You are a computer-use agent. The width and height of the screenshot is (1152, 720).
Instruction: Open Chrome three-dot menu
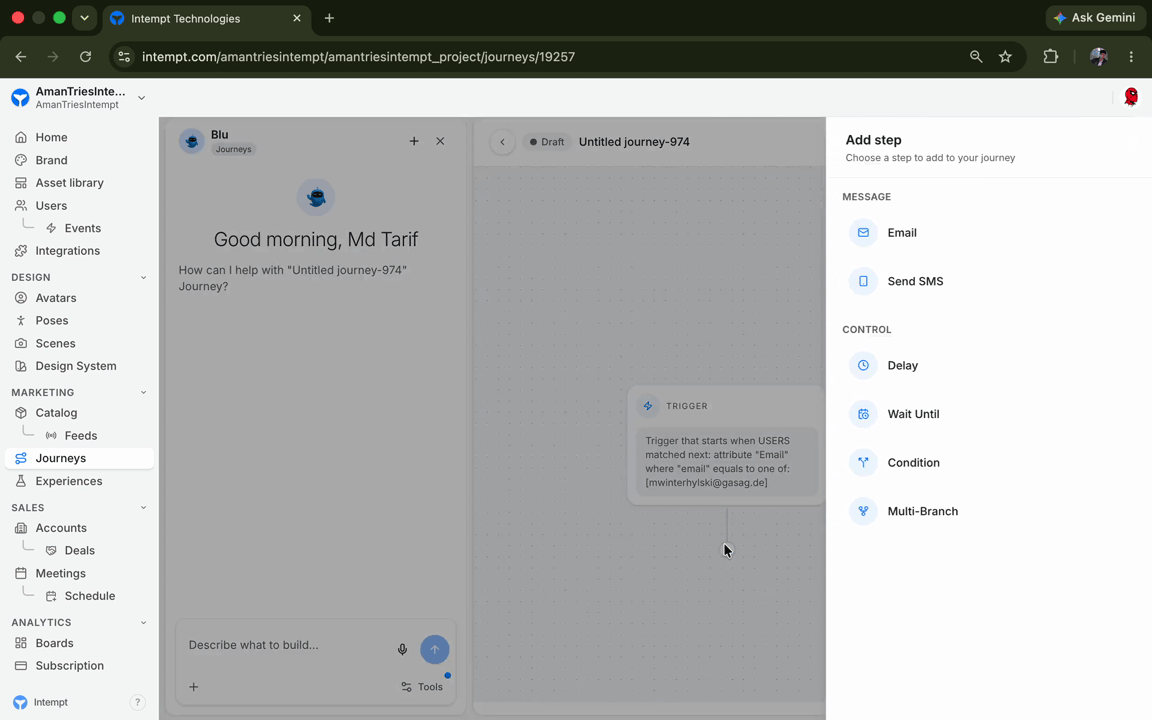point(1131,57)
